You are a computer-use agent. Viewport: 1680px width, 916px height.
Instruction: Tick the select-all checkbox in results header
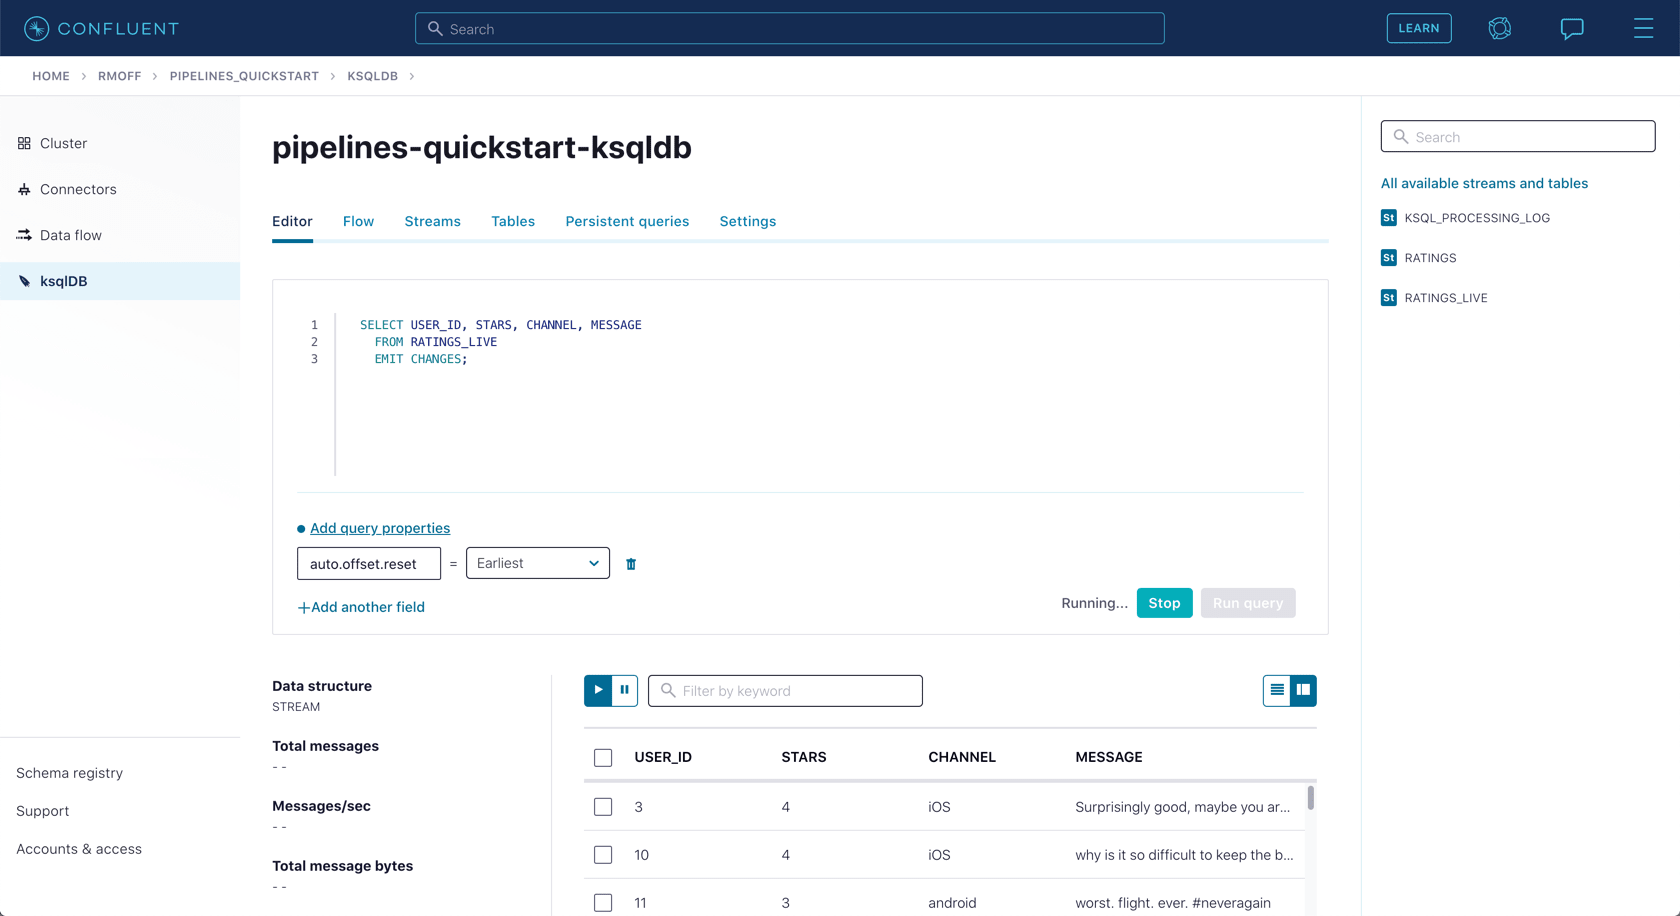[x=603, y=758]
